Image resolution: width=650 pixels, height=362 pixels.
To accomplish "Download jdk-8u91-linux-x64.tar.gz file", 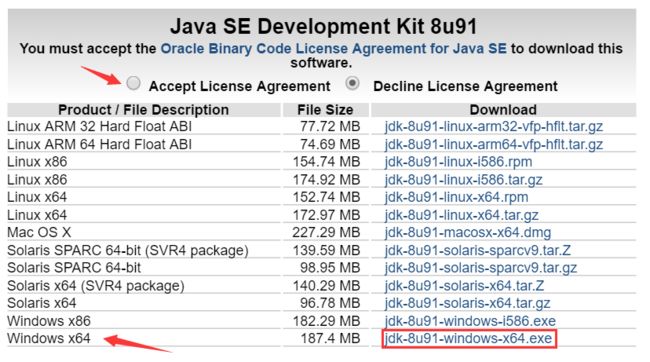I will click(461, 215).
